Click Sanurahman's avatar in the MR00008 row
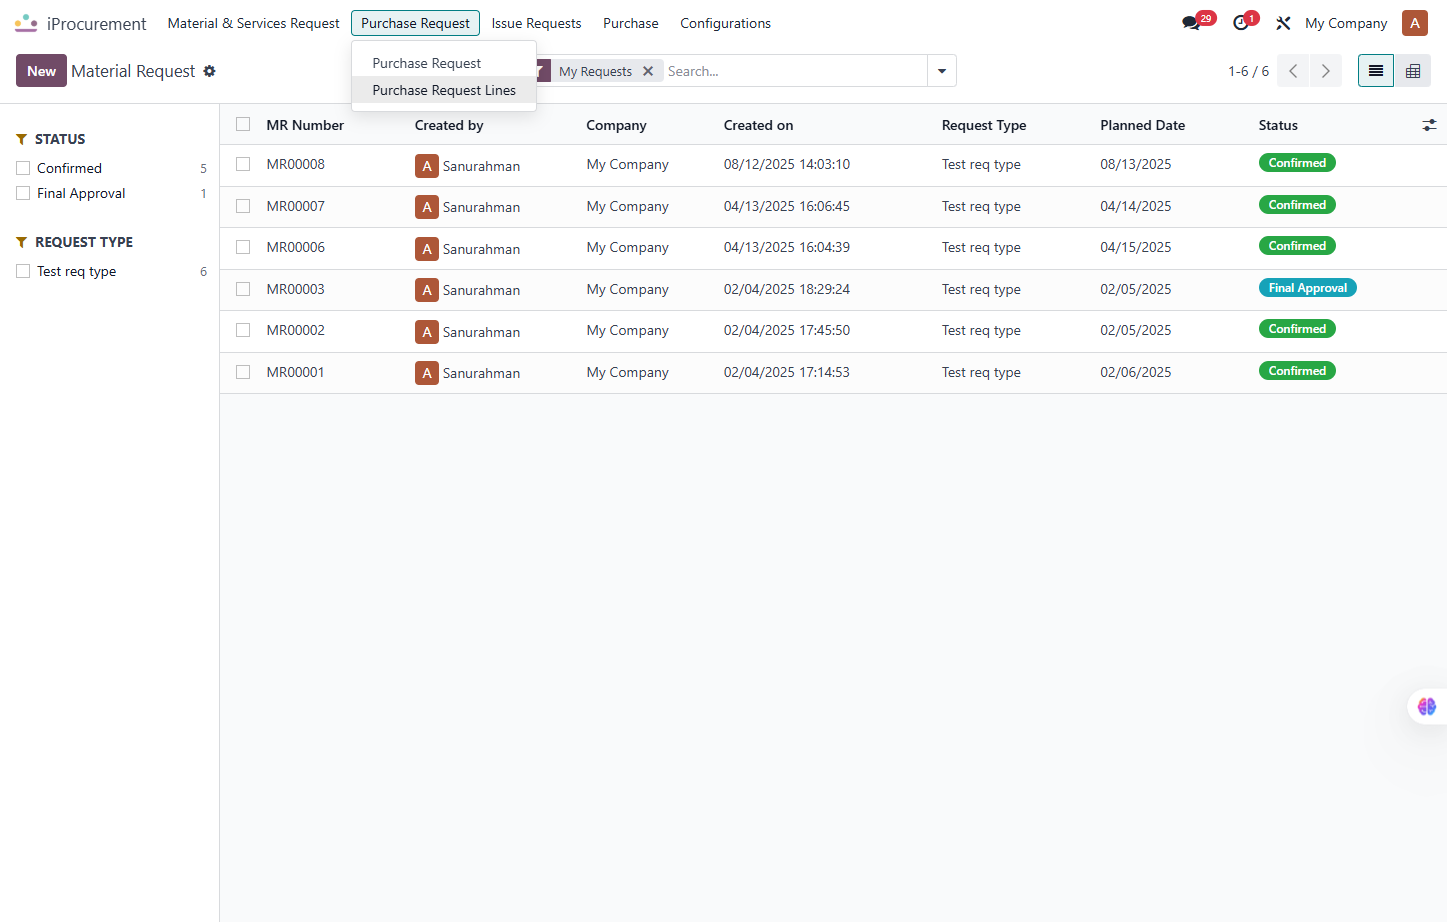1447x922 pixels. [427, 166]
